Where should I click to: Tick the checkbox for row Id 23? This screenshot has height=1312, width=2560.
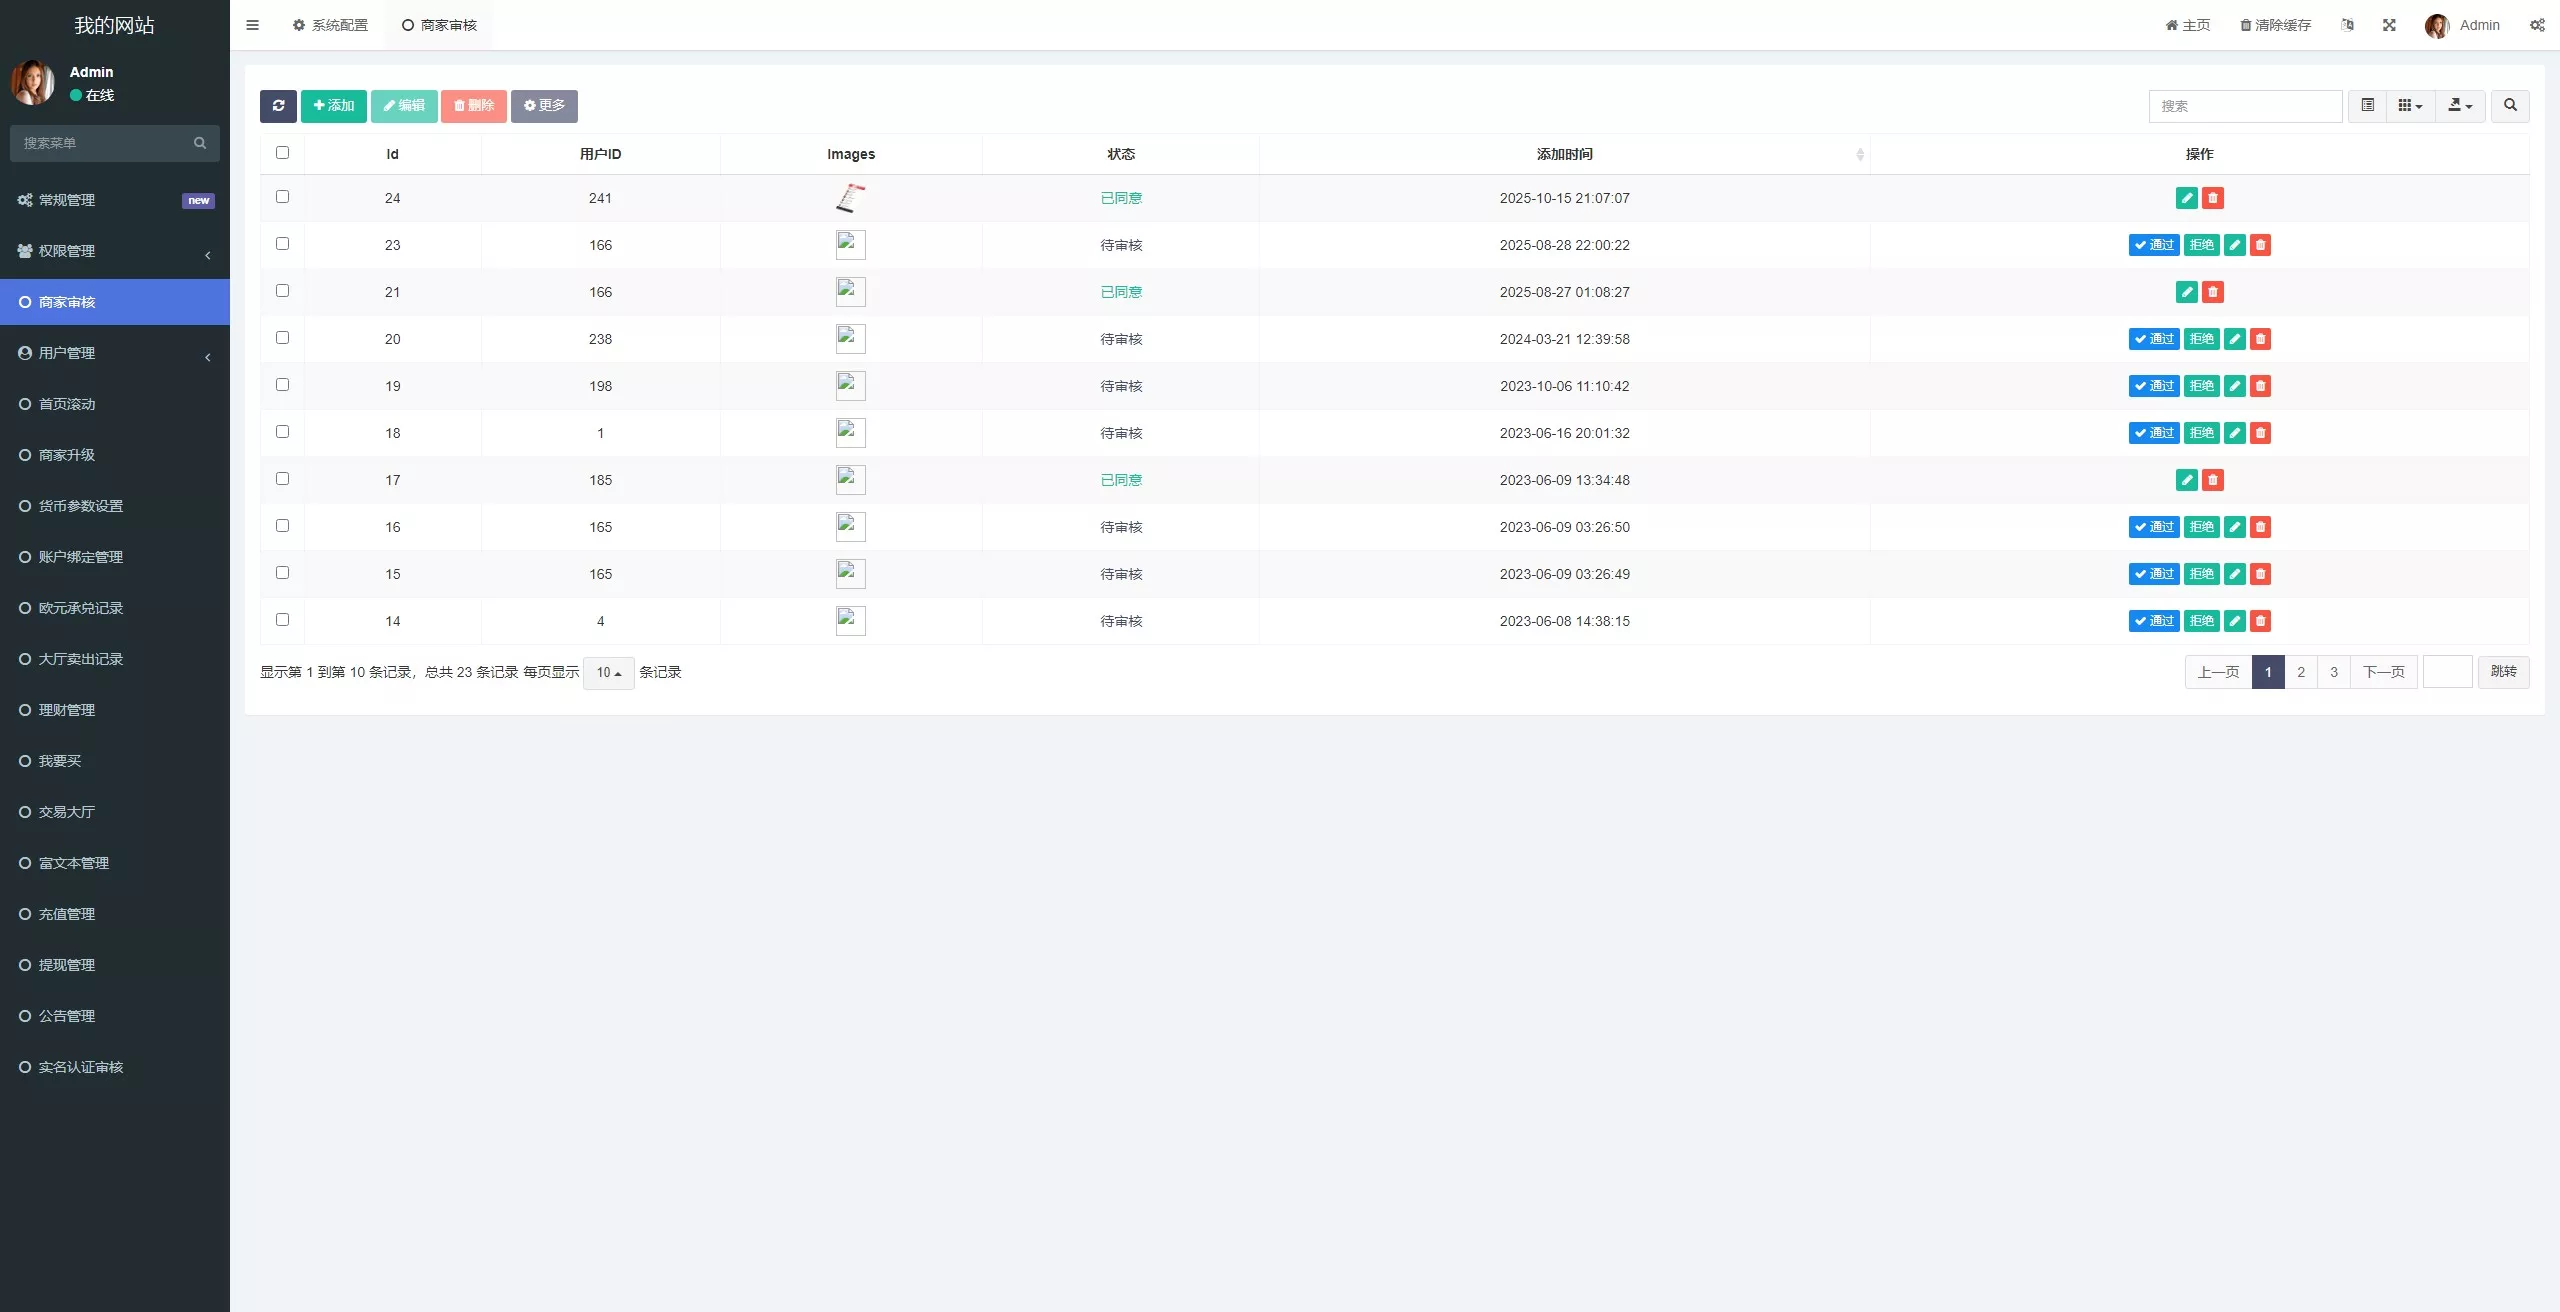(x=282, y=244)
